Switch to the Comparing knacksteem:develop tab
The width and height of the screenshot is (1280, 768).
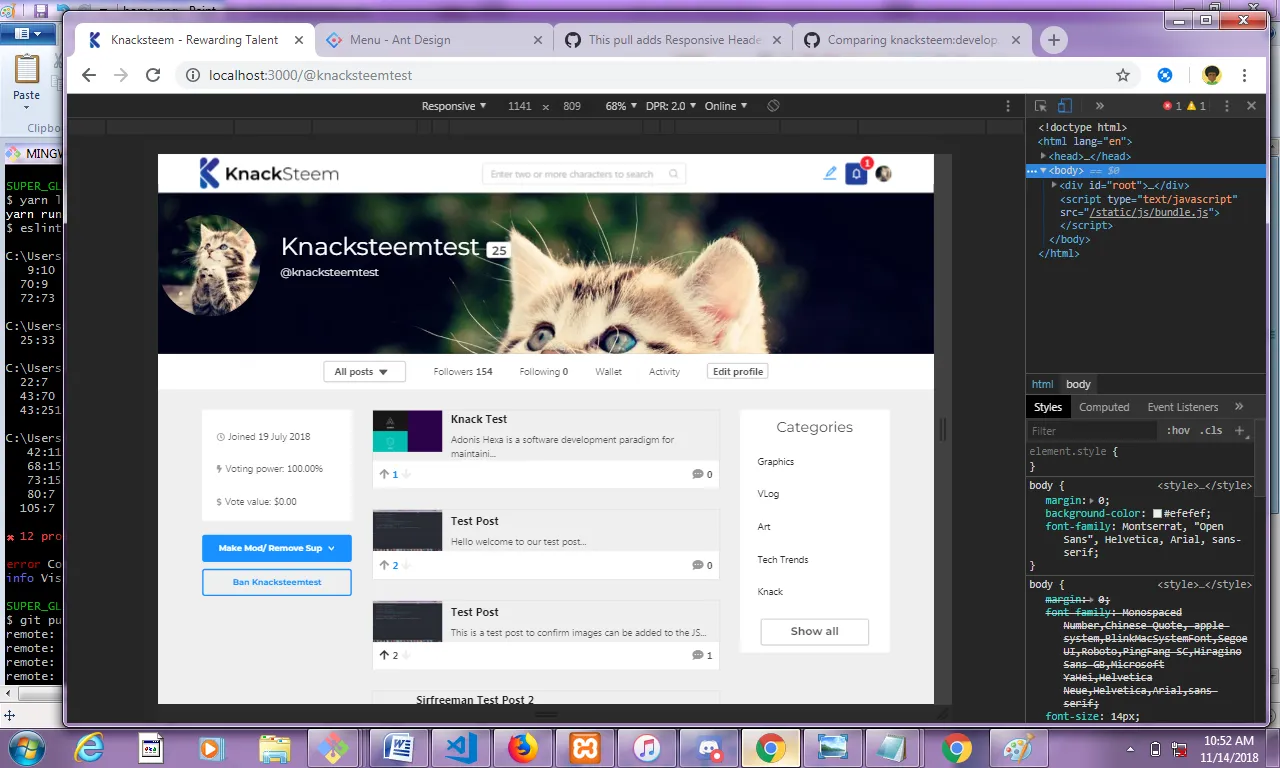click(912, 40)
